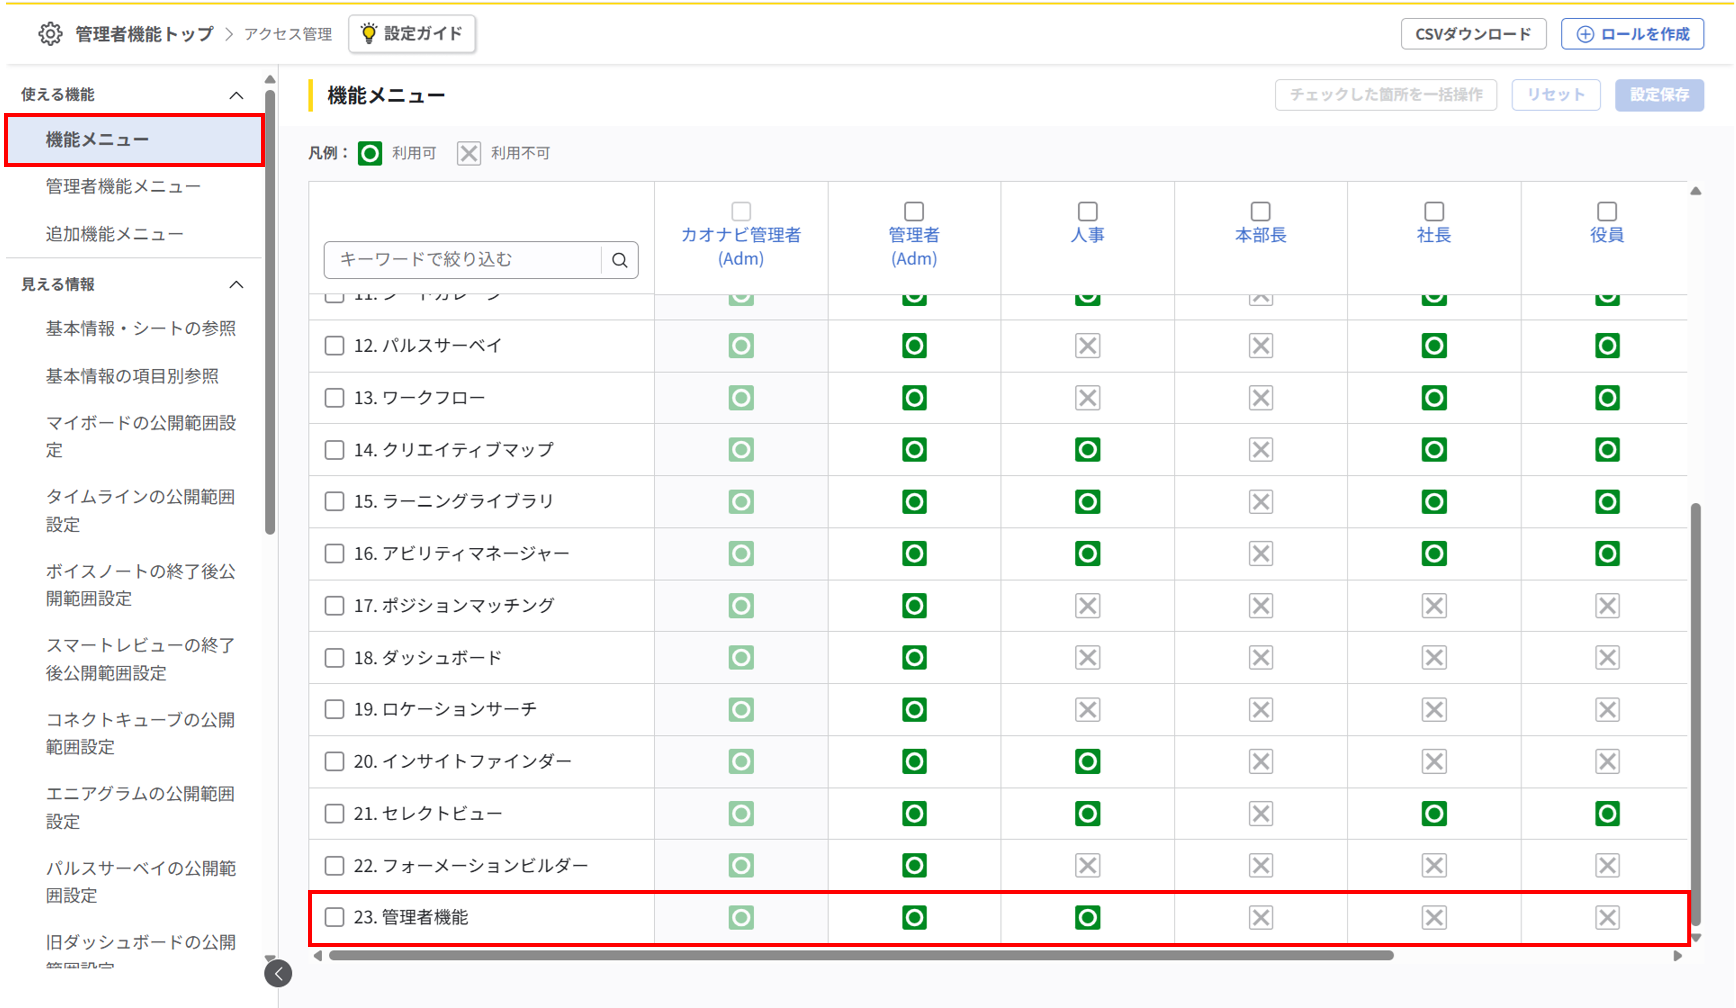1736x1008 pixels.
Task: Open 追加機能メニュー in sidebar
Action: pyautogui.click(x=114, y=234)
